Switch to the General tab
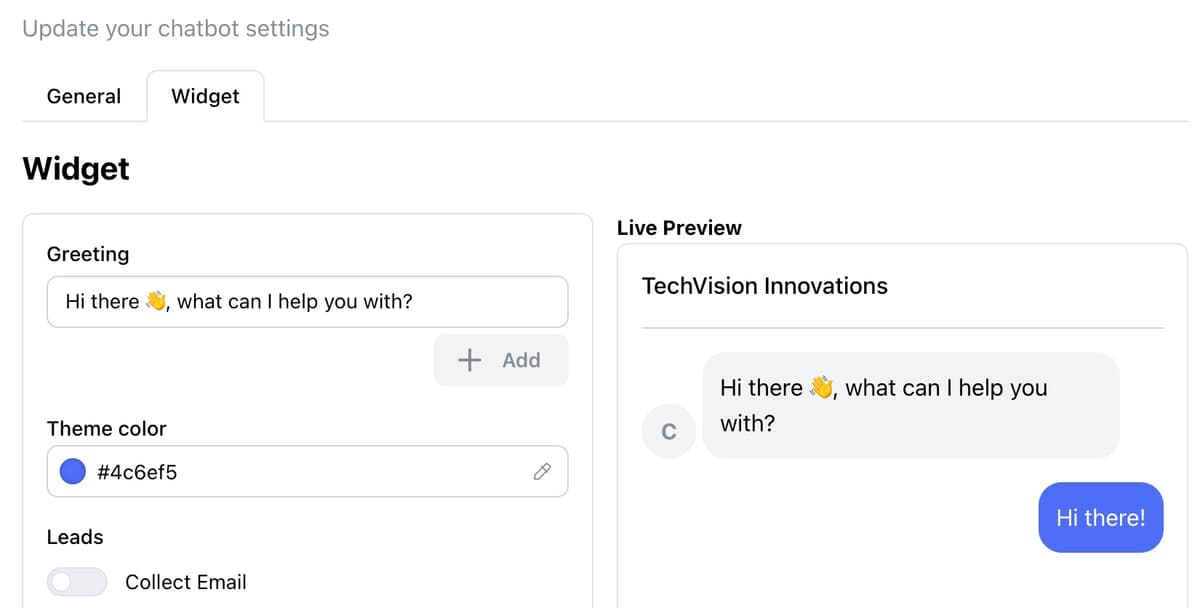This screenshot has height=608, width=1200. [84, 97]
